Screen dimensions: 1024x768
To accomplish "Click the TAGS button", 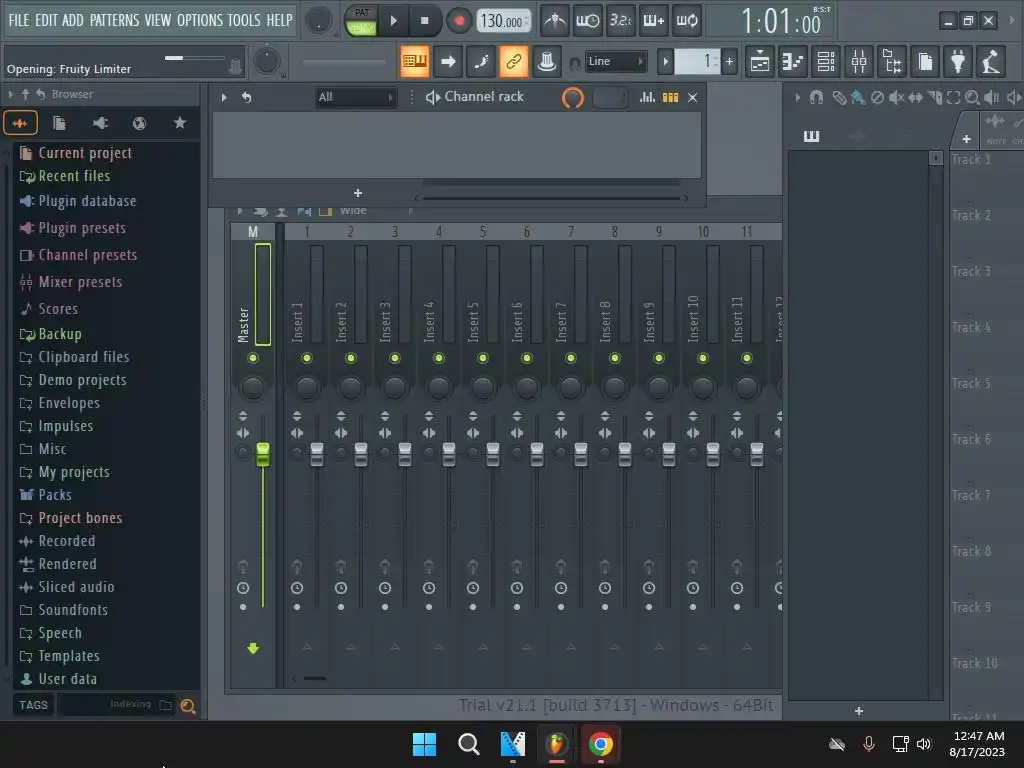I will [x=33, y=705].
